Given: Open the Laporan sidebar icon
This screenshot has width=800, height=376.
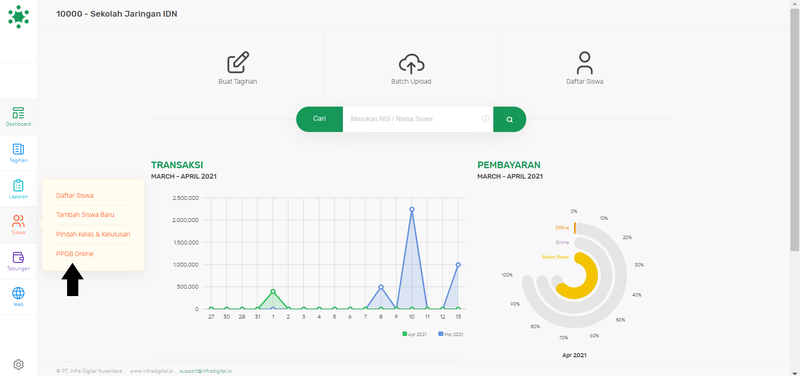Looking at the screenshot, I should tap(18, 185).
